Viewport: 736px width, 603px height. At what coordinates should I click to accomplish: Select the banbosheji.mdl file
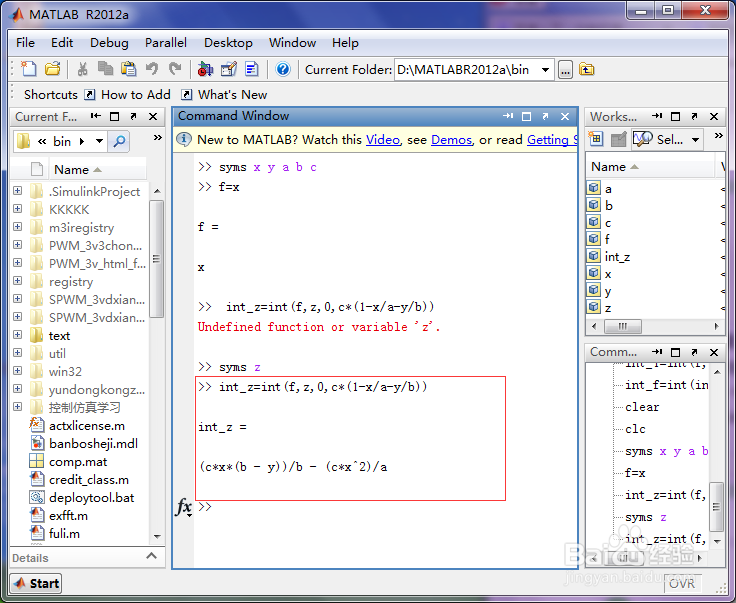click(x=93, y=443)
